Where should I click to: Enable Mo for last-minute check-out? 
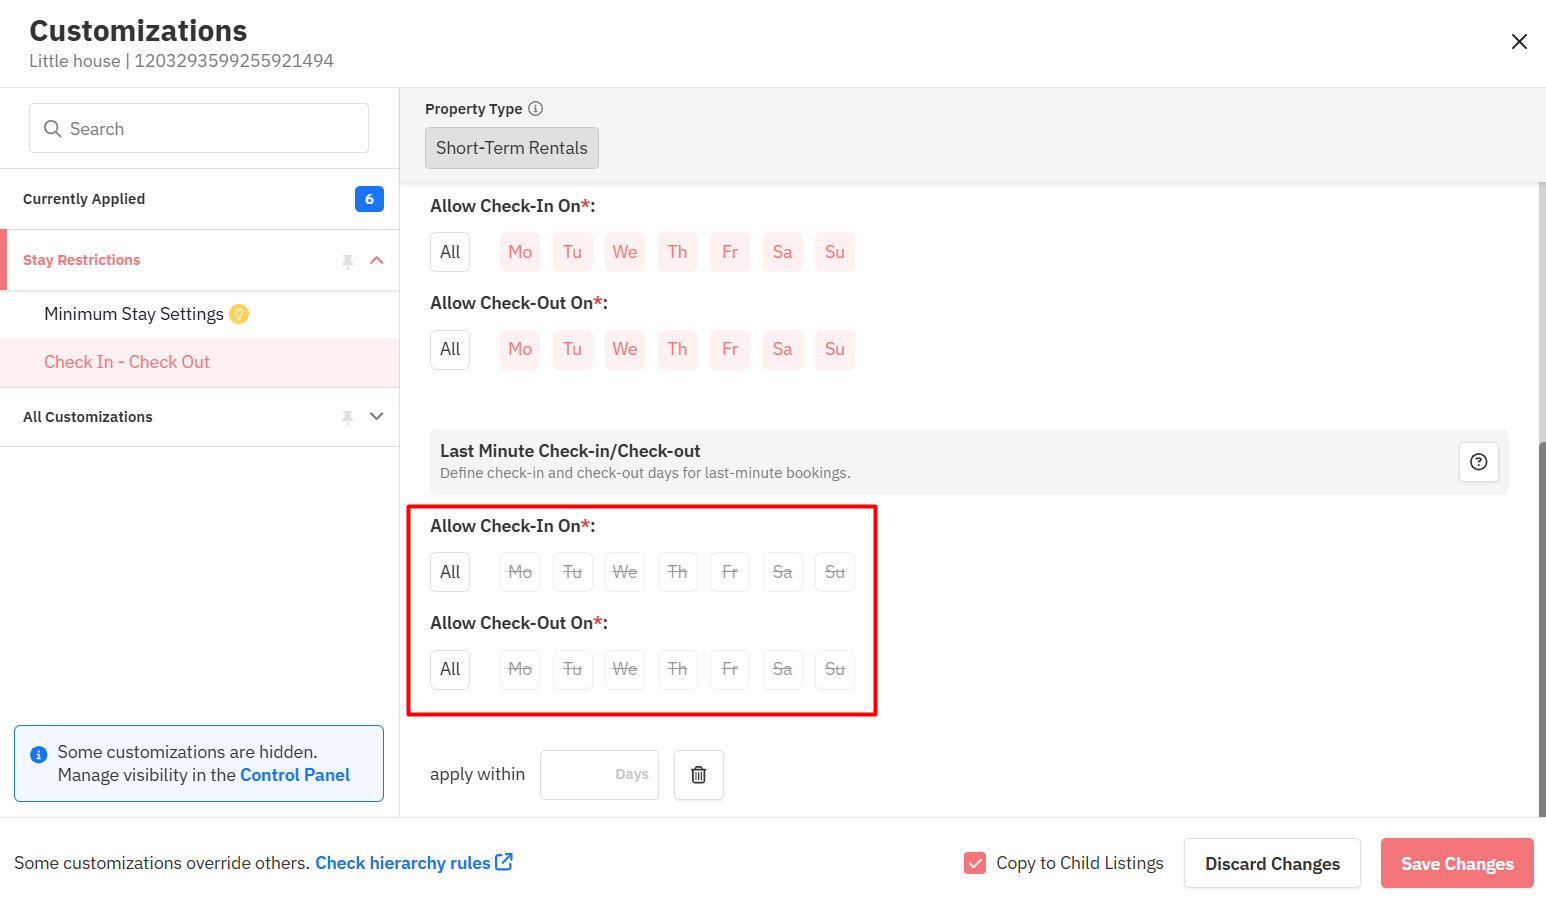[520, 669]
